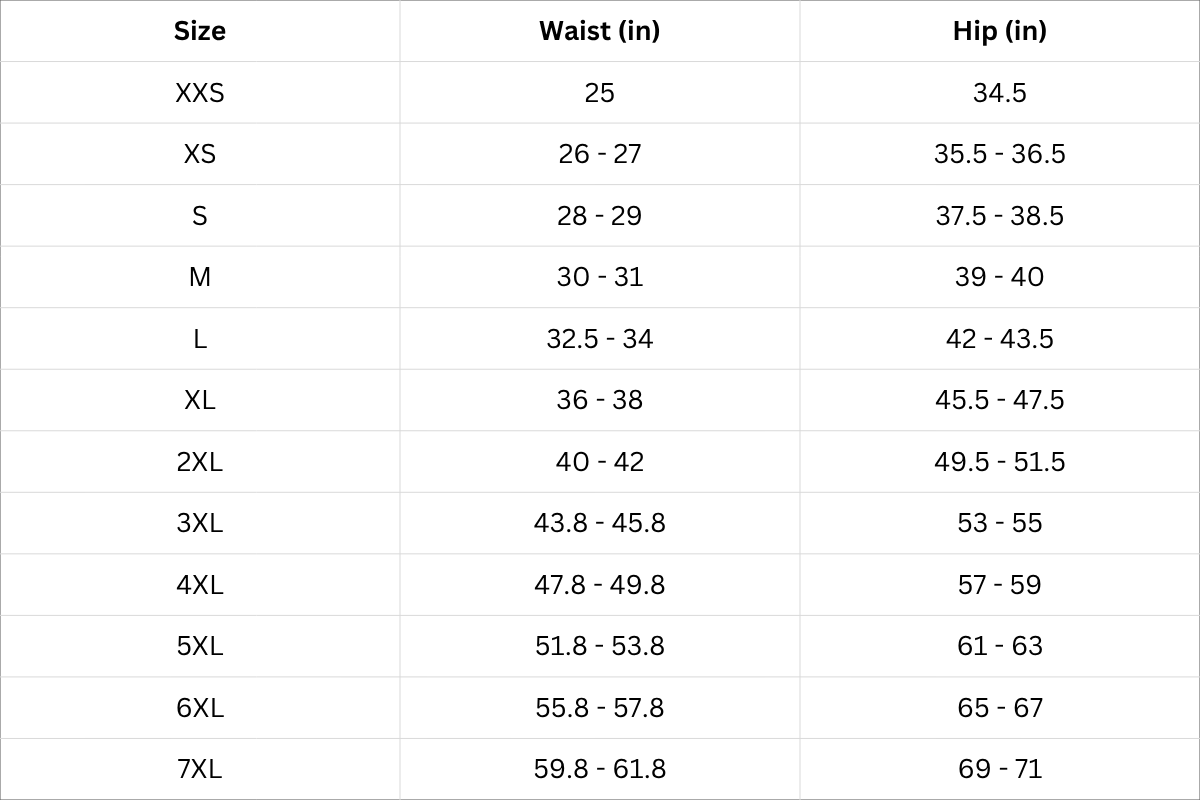Click the Hip (in) column header
Screen dimensions: 1200x800
(1000, 31)
